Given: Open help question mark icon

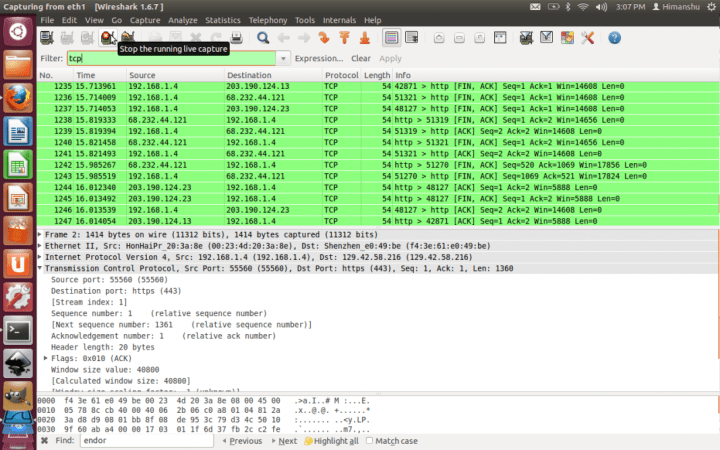Looking at the screenshot, I should [x=614, y=38].
